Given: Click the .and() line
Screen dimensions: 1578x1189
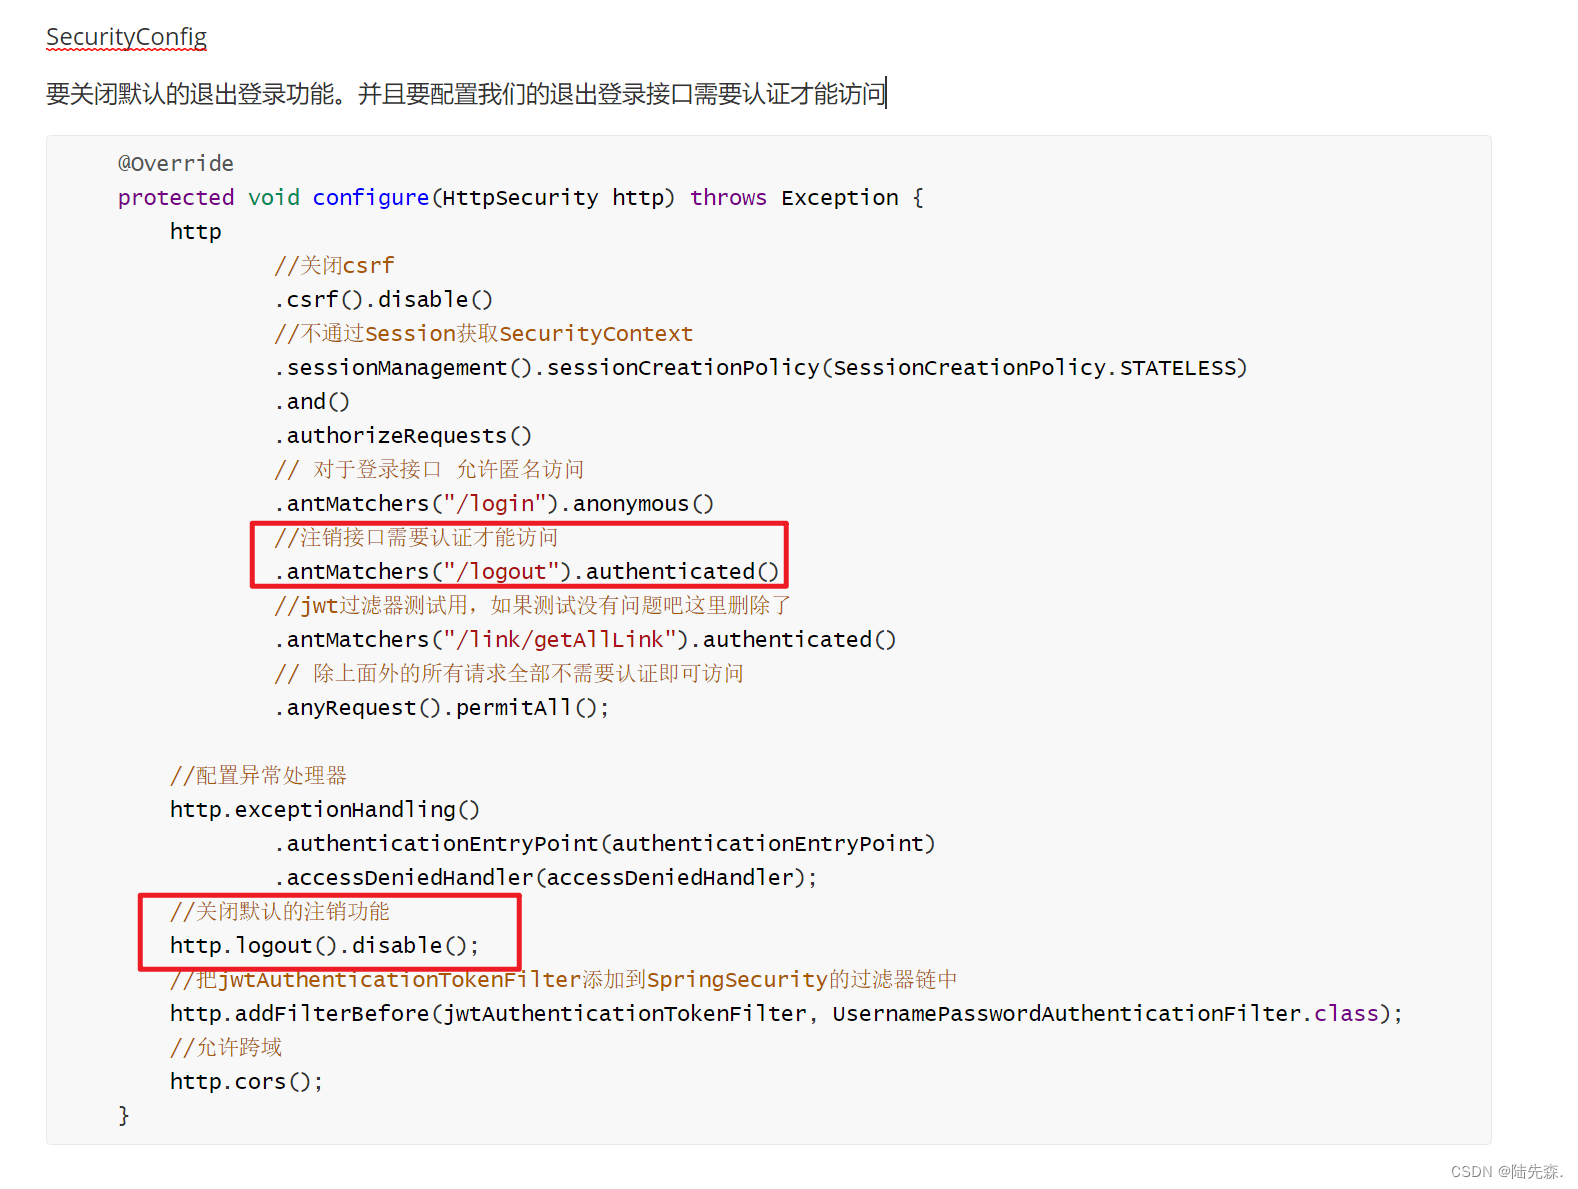Looking at the screenshot, I should 312,402.
